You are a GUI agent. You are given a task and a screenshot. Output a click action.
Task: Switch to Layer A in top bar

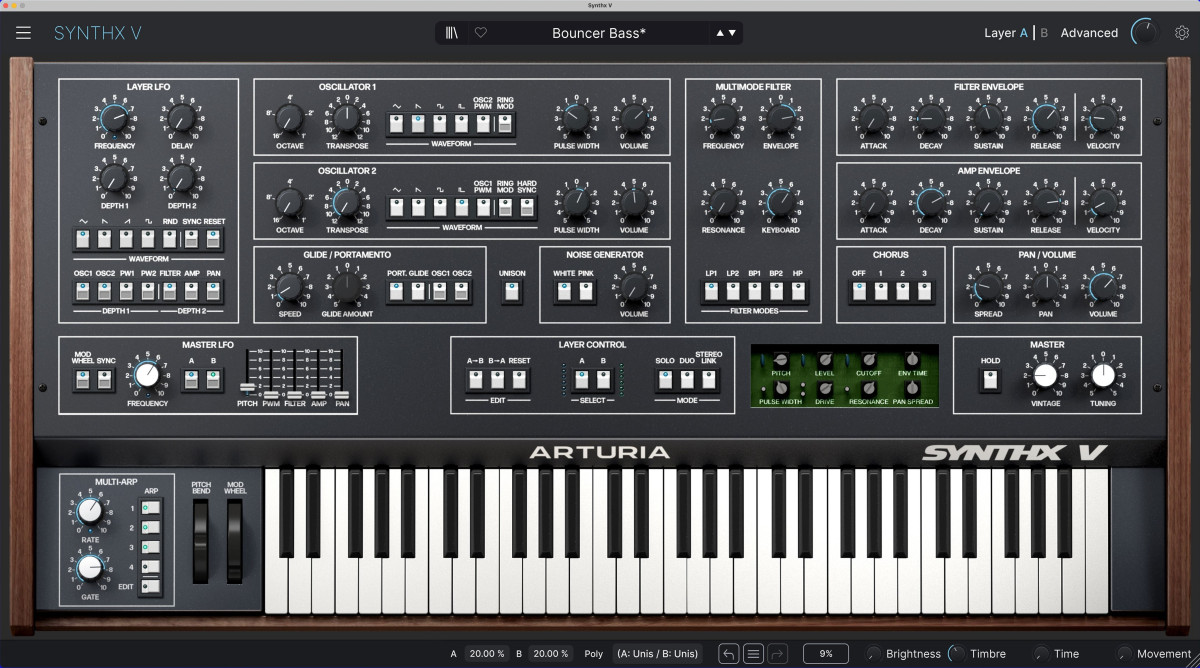point(1023,33)
